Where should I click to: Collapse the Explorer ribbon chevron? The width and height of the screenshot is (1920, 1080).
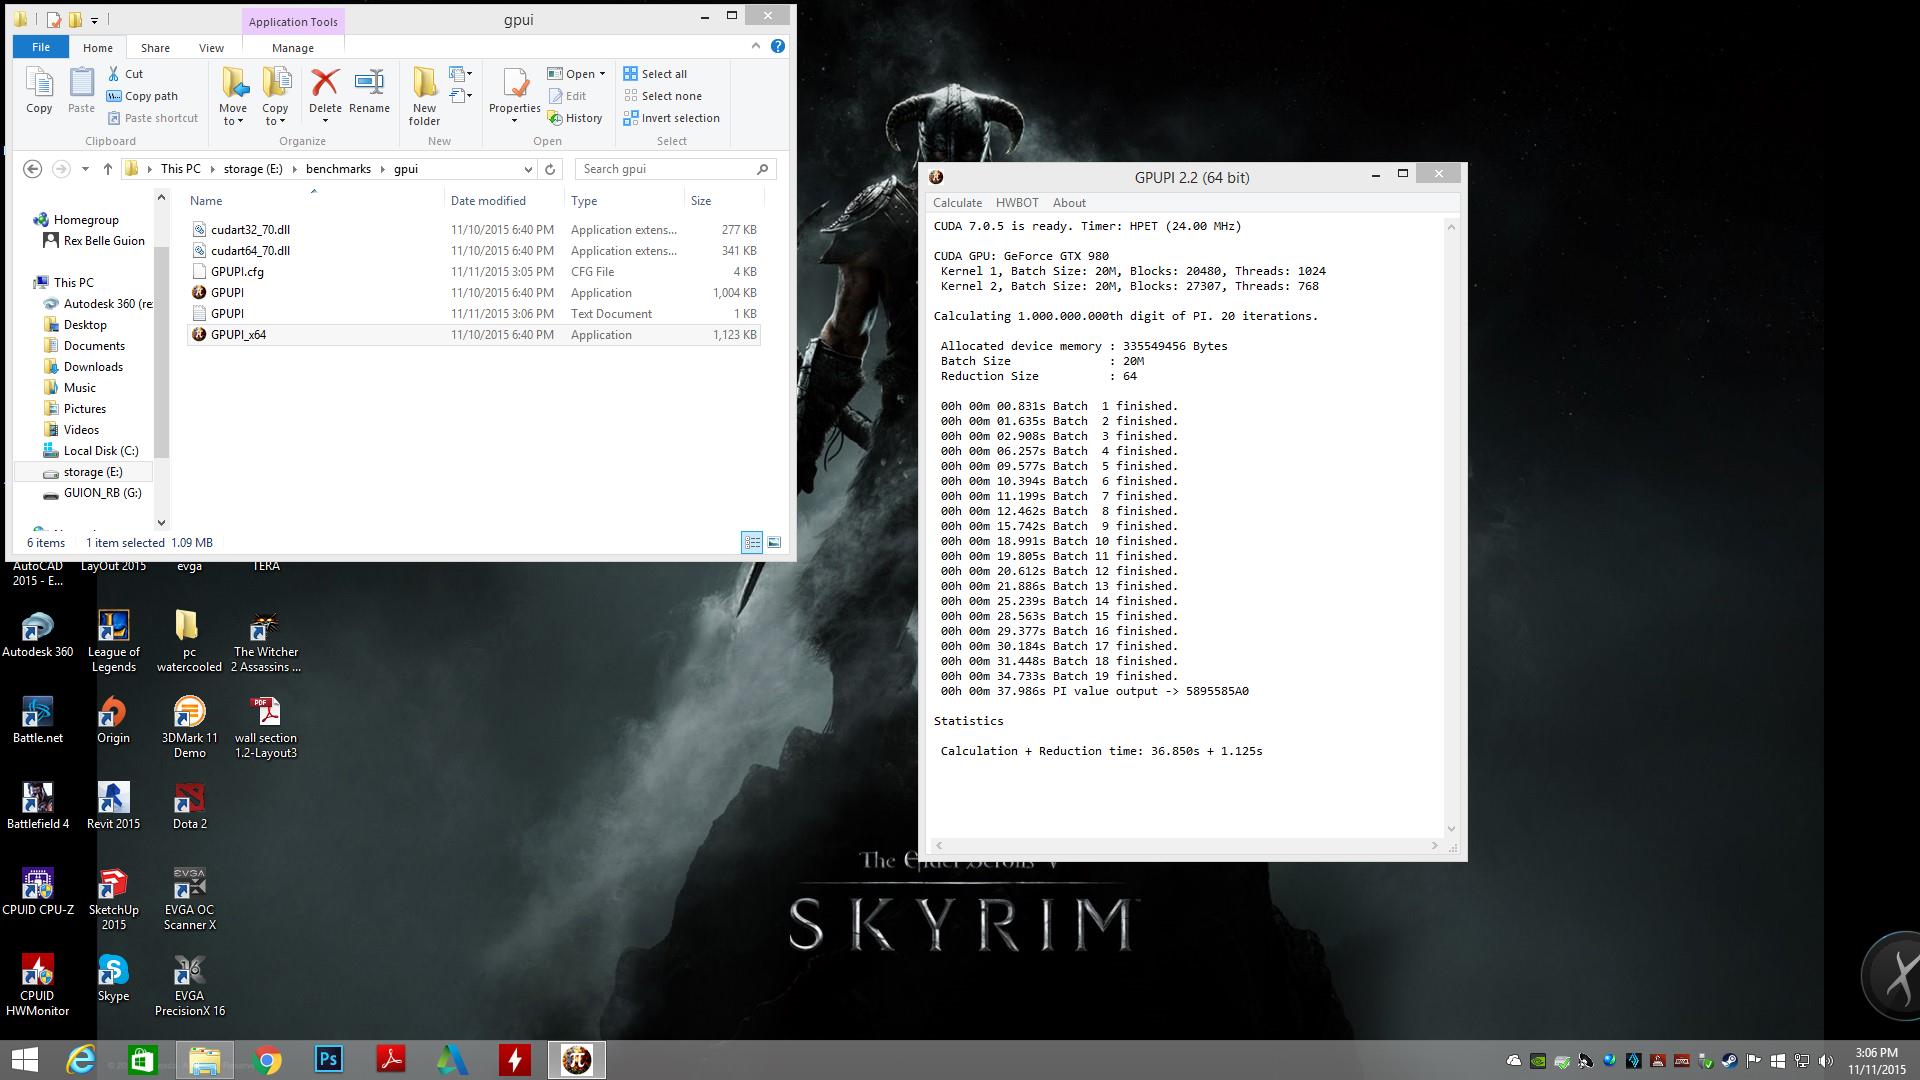point(755,46)
